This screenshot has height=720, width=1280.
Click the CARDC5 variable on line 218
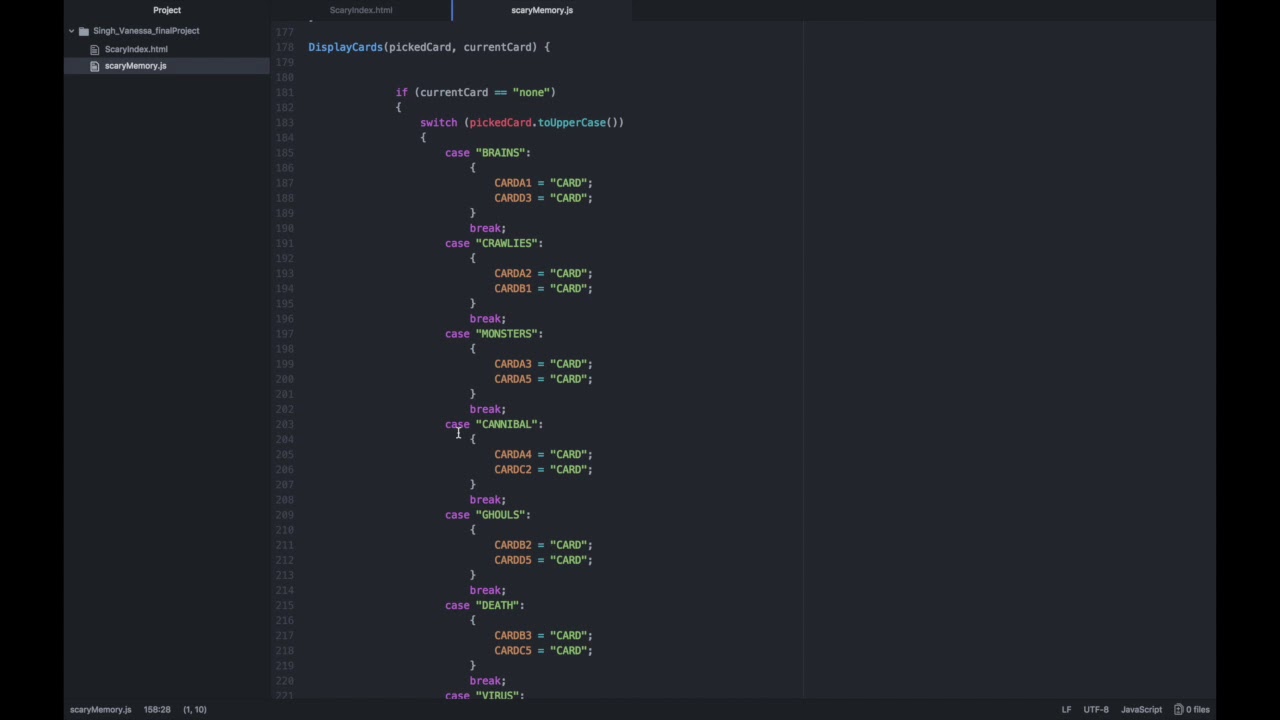513,650
